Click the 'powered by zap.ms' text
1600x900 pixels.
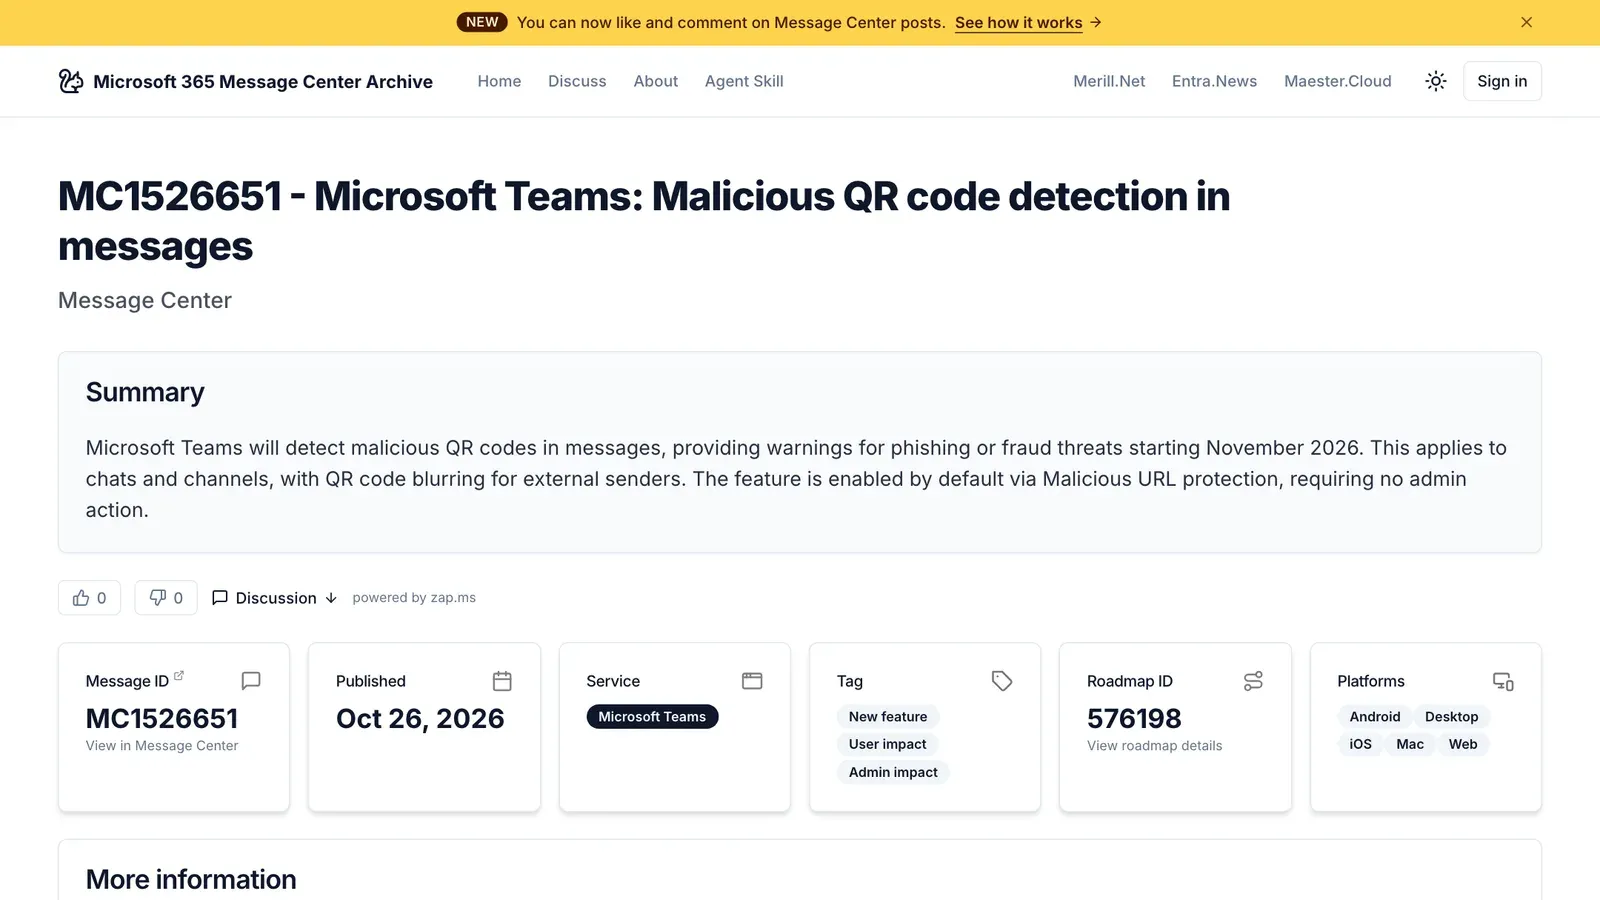tap(414, 598)
